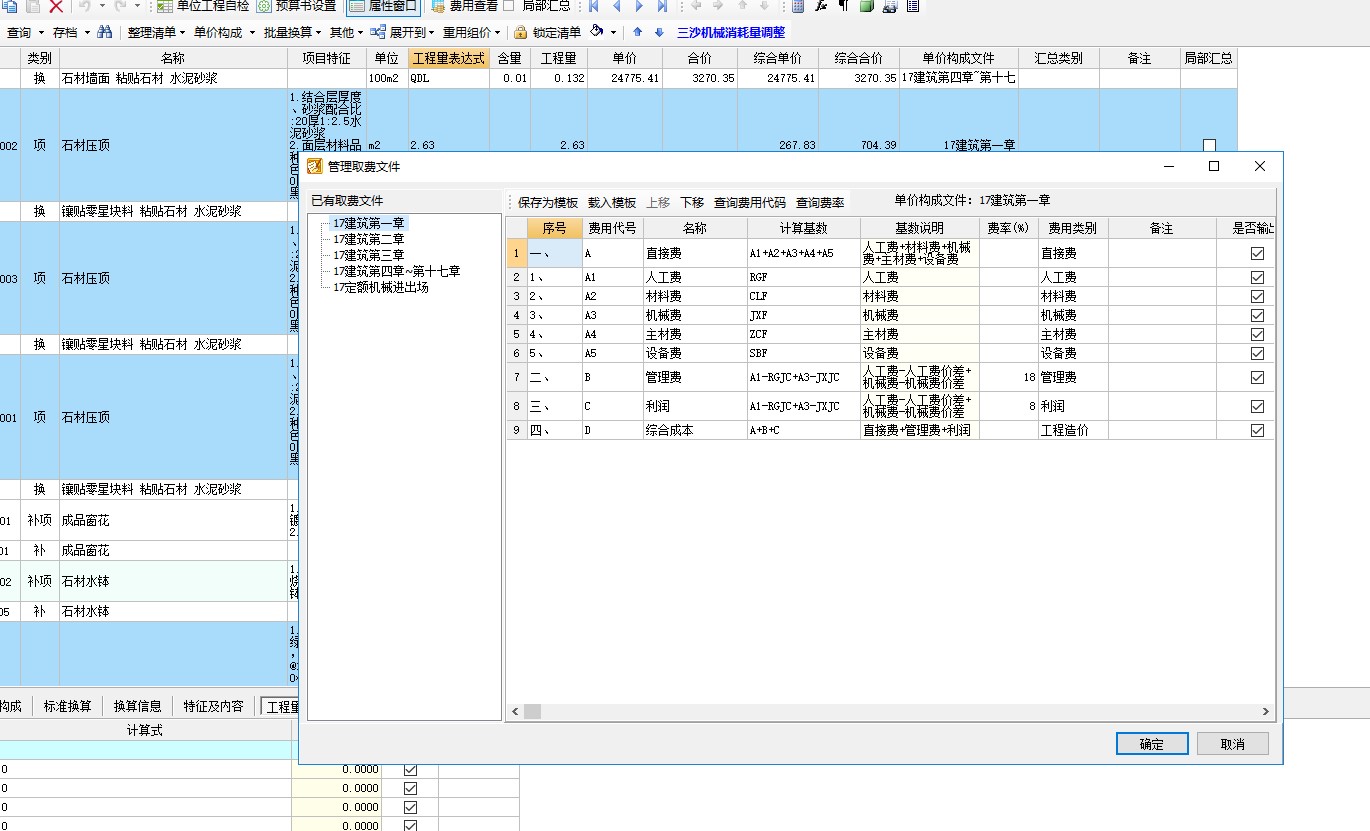Click the 取消 cancel button
The image size is (1370, 831).
pos(1233,744)
